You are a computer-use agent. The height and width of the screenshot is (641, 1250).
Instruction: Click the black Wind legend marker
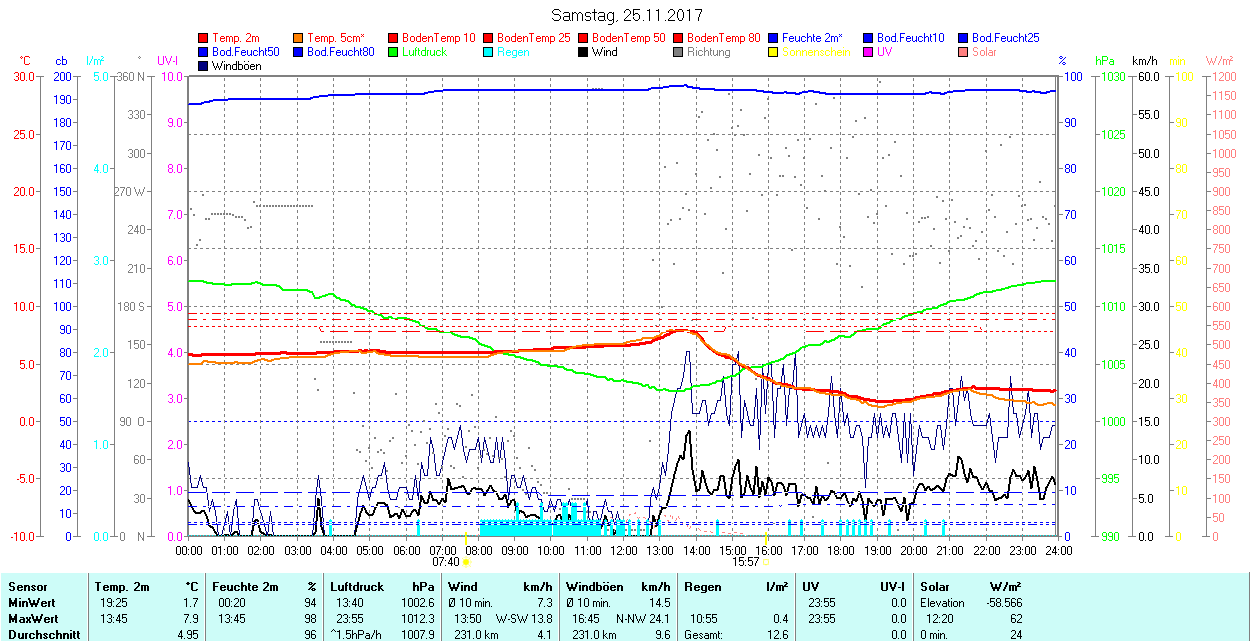tap(584, 52)
